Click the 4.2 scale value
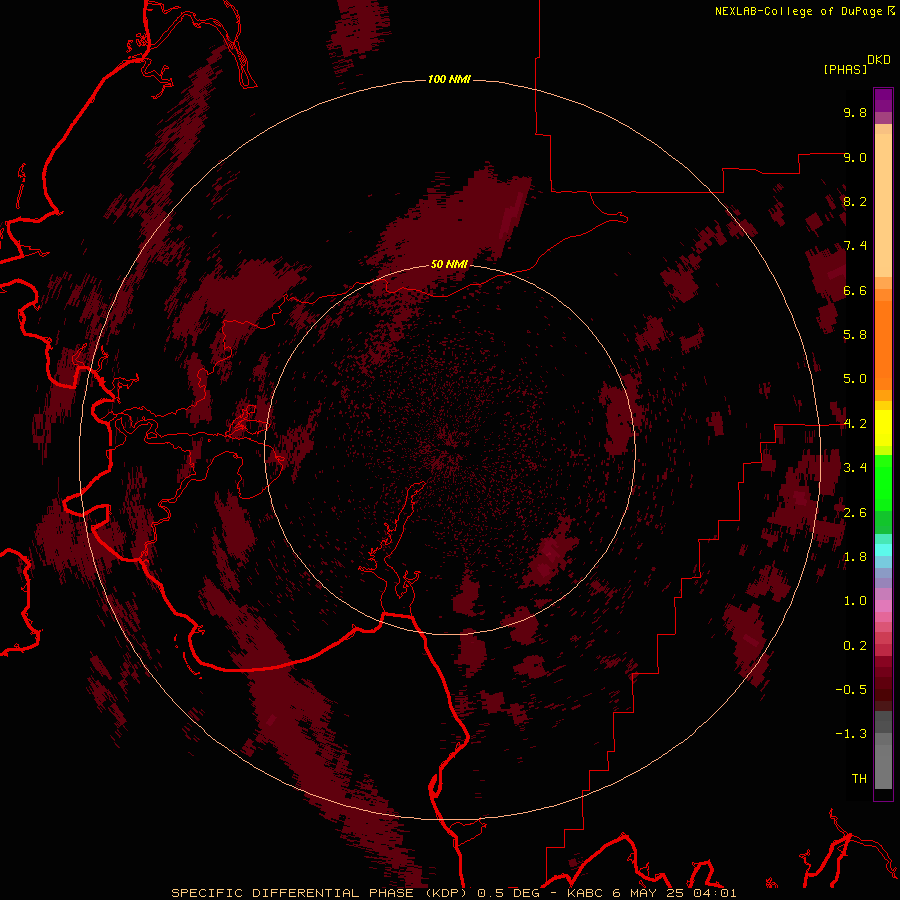 [x=855, y=424]
